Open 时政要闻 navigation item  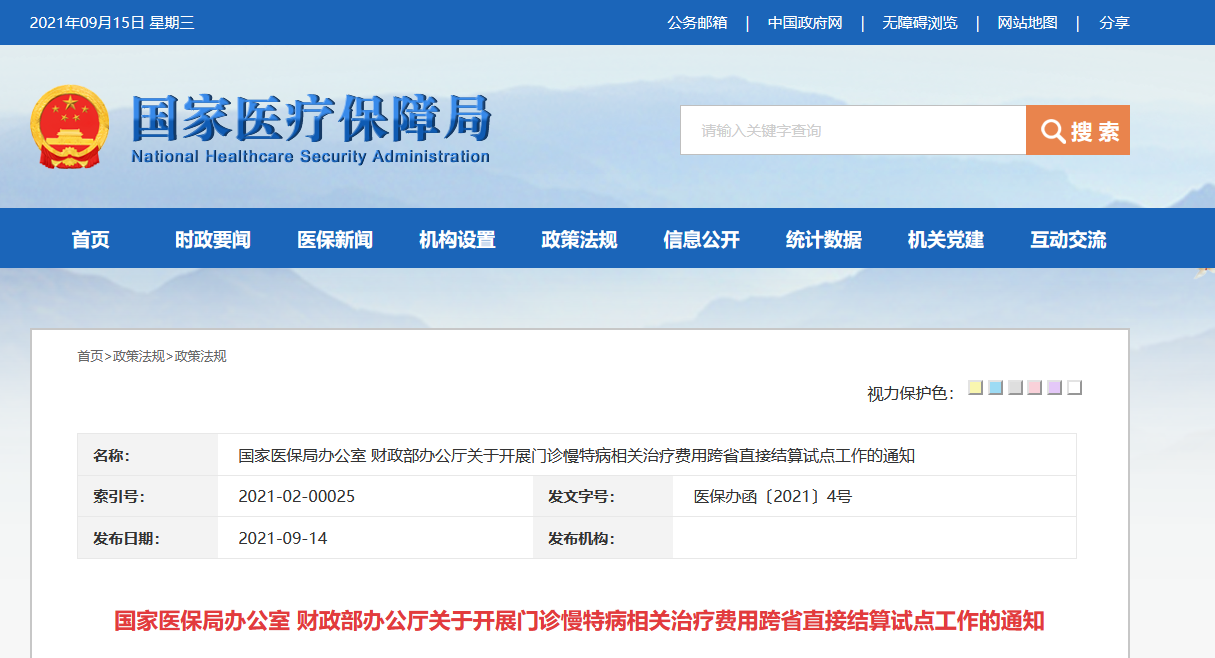tap(213, 240)
